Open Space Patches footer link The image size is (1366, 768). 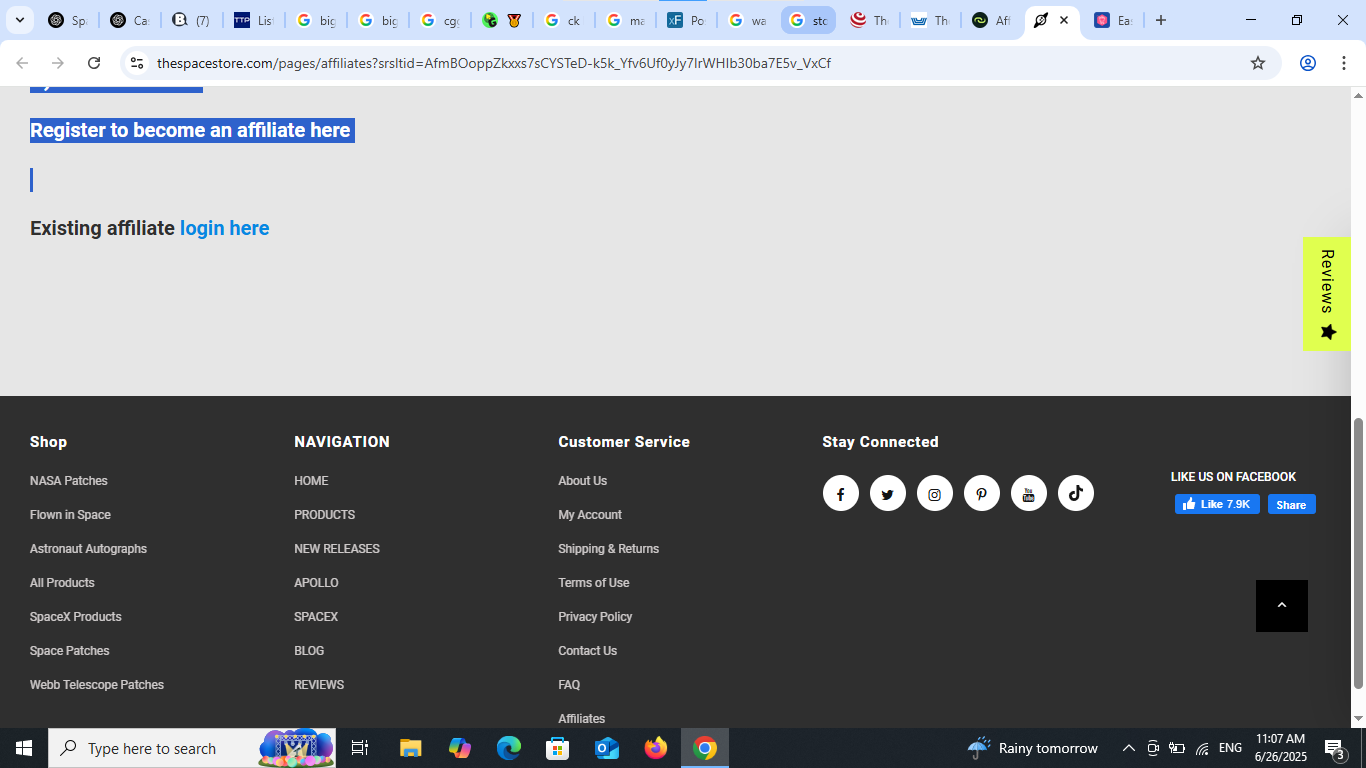(70, 651)
